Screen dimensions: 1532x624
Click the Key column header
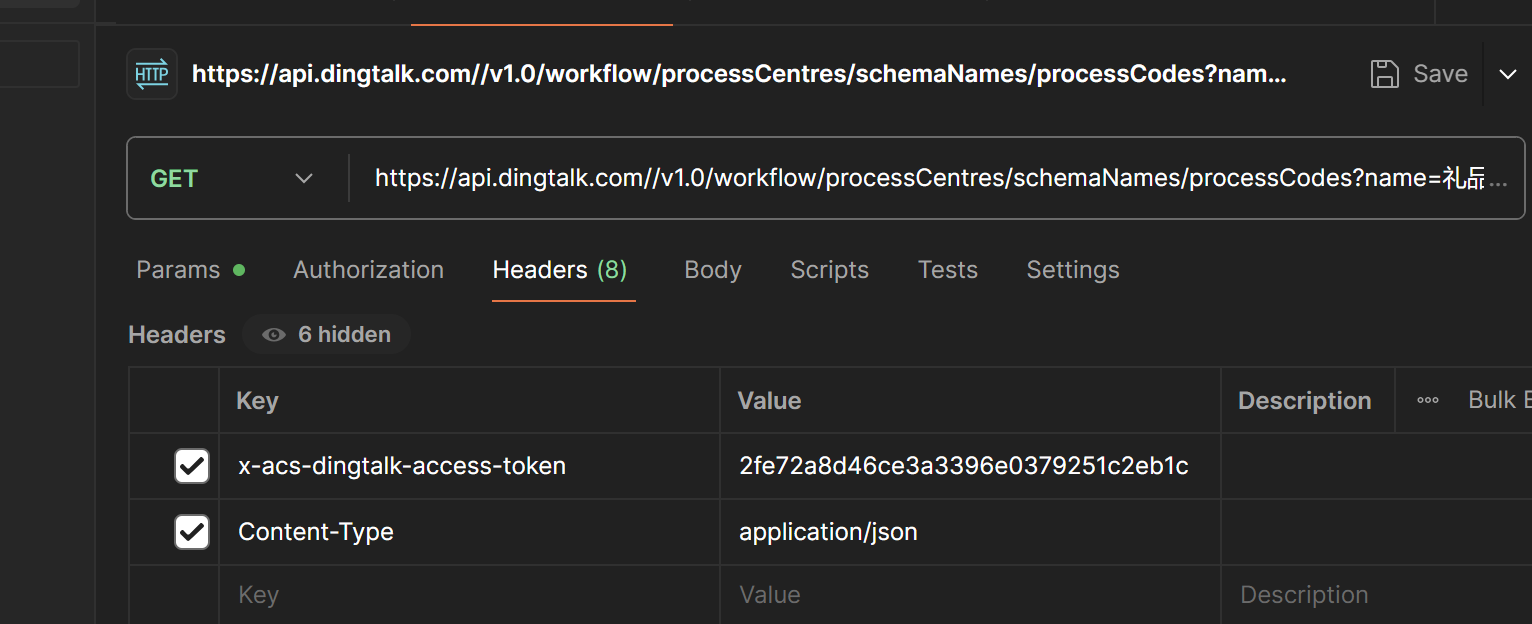pos(257,401)
